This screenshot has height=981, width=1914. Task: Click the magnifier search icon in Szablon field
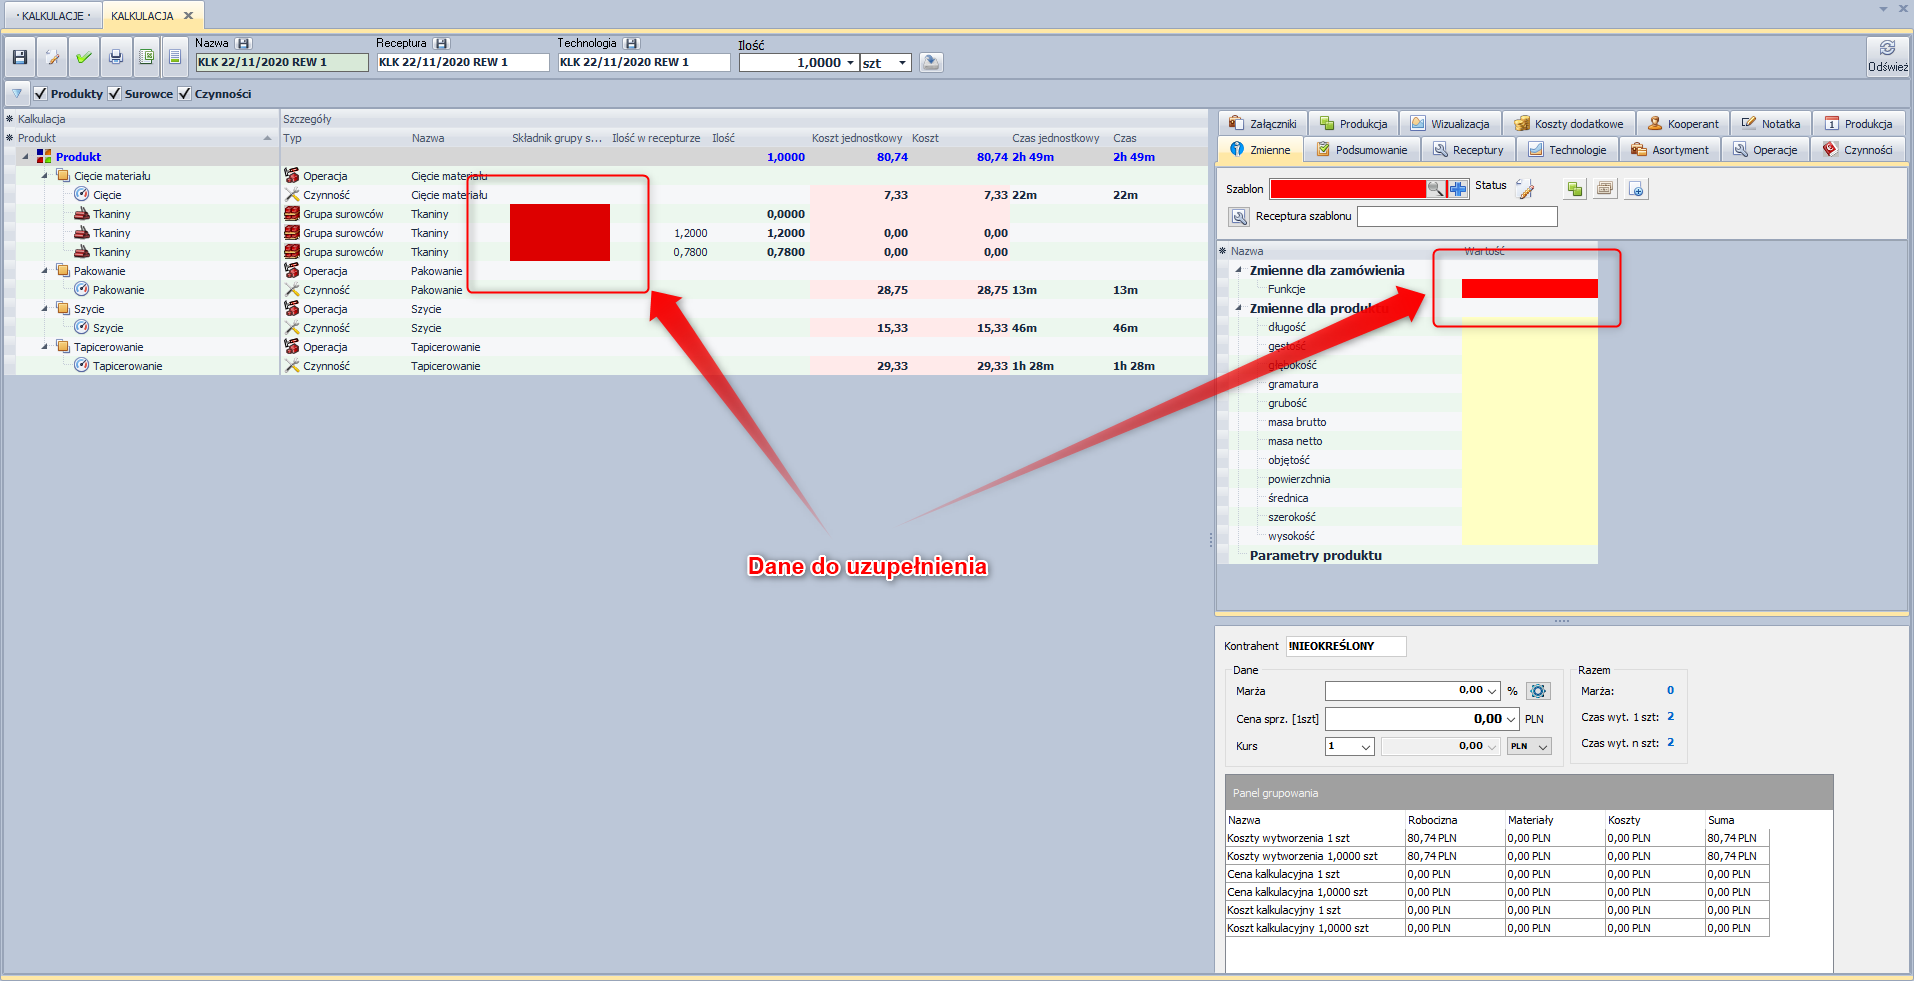[x=1436, y=189]
